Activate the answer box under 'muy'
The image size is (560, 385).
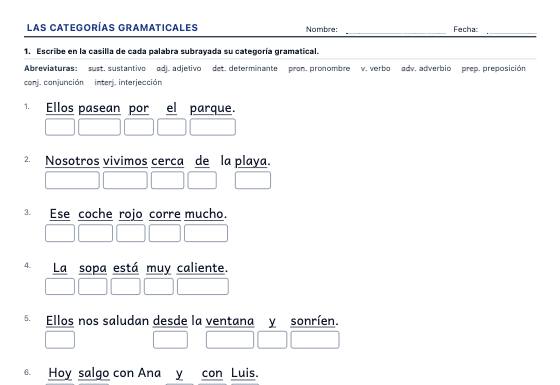click(159, 286)
